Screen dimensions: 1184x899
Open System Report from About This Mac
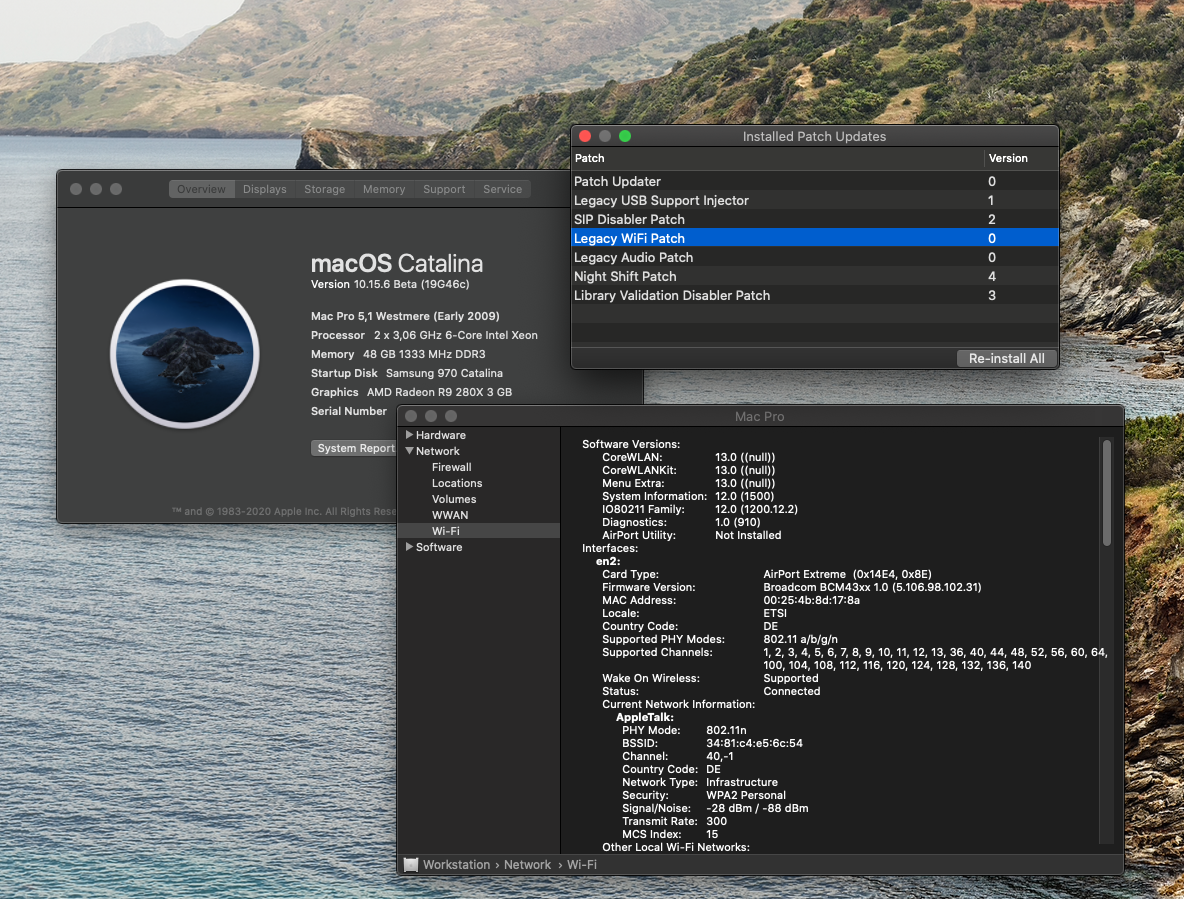click(355, 448)
